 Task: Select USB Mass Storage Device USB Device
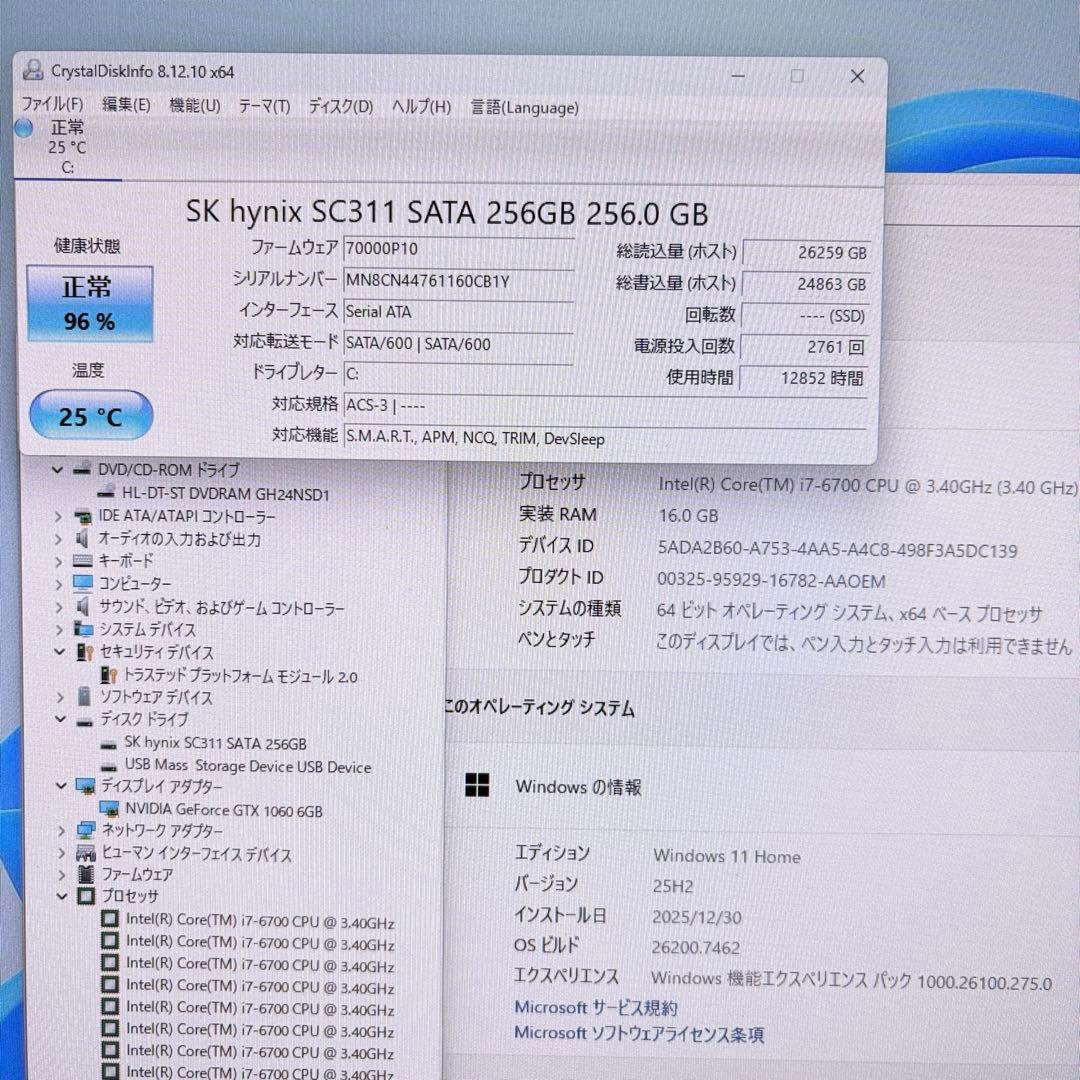248,766
